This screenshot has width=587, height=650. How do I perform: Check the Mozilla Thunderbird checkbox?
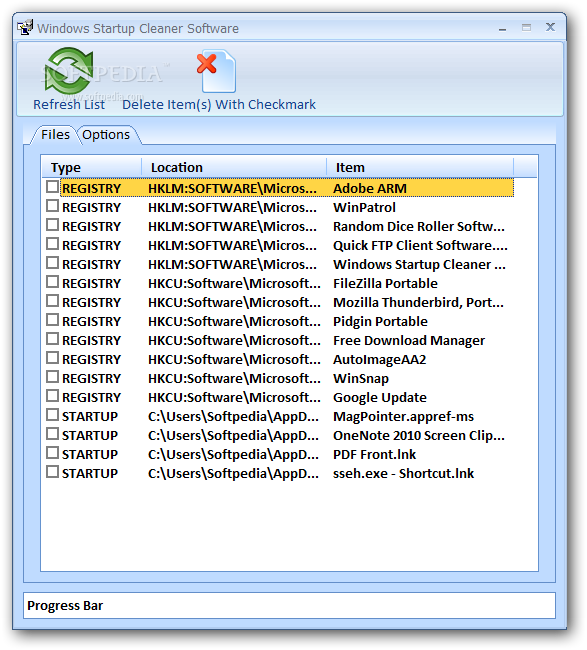coord(52,301)
